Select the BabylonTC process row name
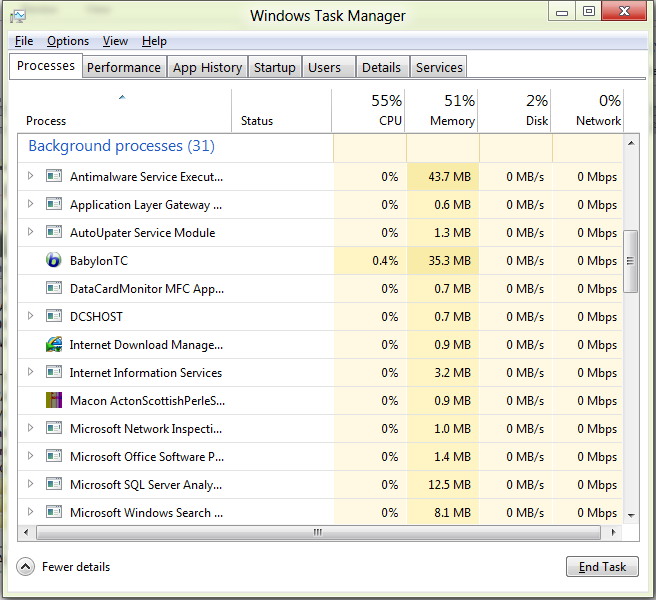The image size is (656, 600). pyautogui.click(x=99, y=261)
